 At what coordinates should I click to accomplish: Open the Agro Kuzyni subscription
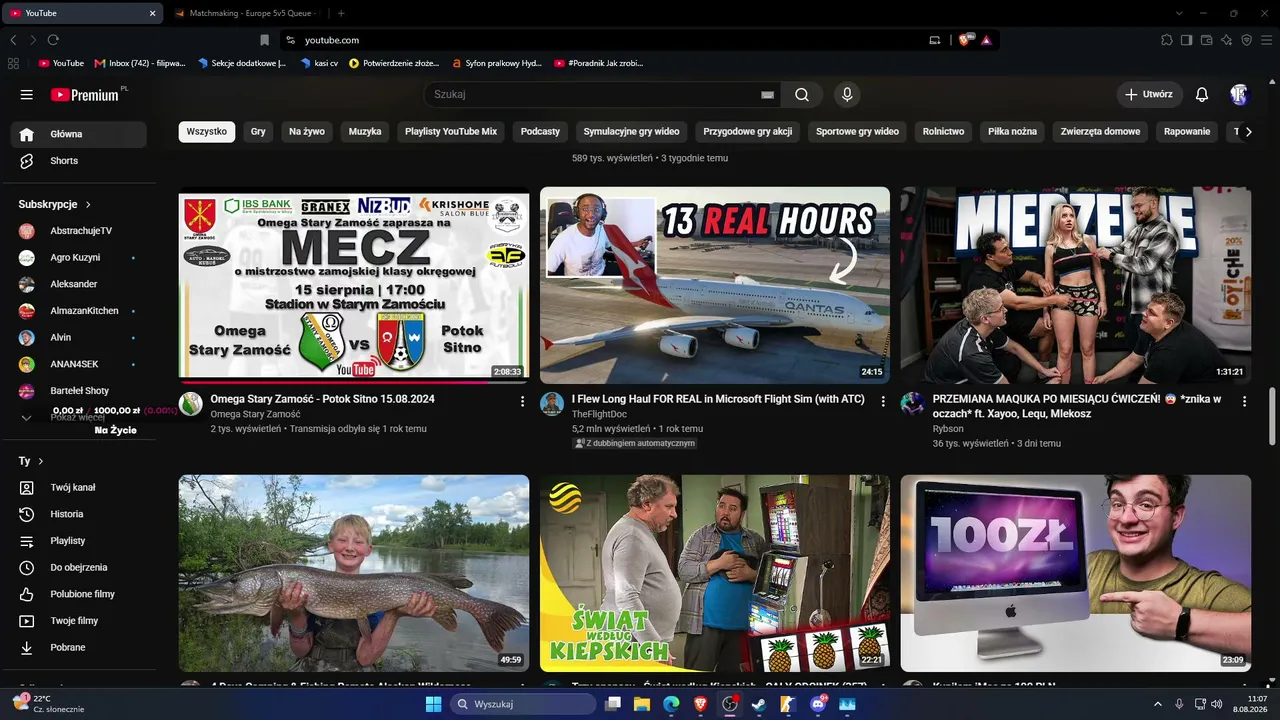(78, 257)
